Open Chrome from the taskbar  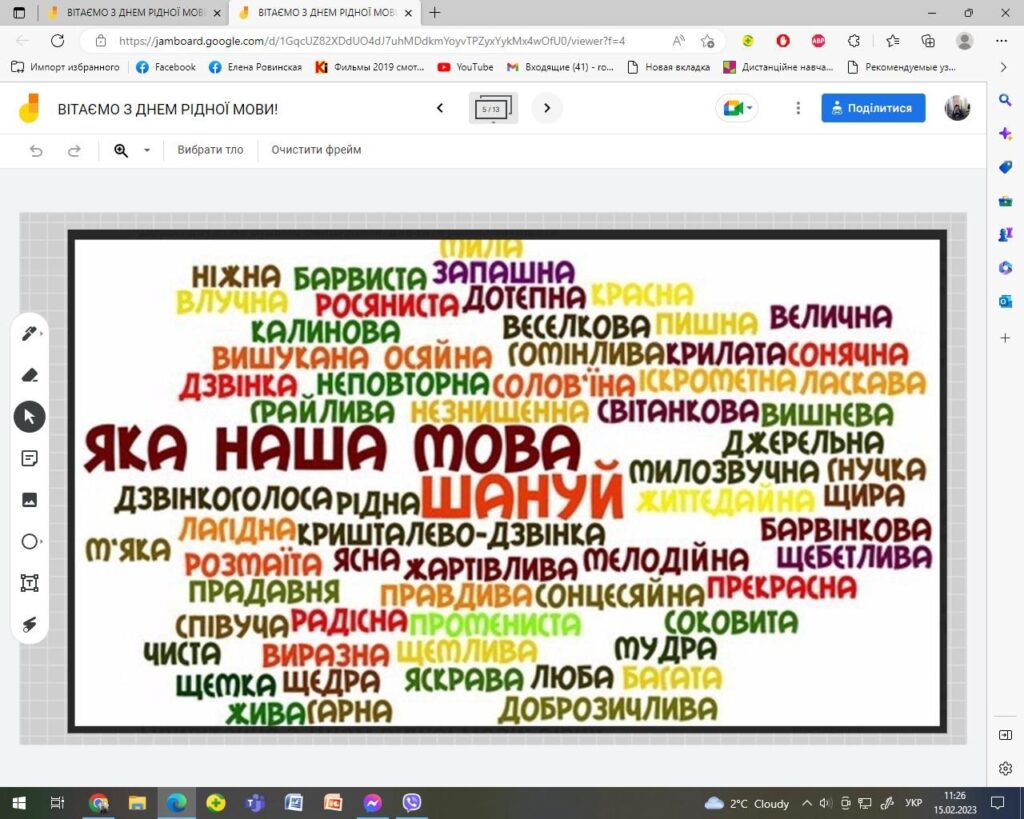(x=99, y=803)
